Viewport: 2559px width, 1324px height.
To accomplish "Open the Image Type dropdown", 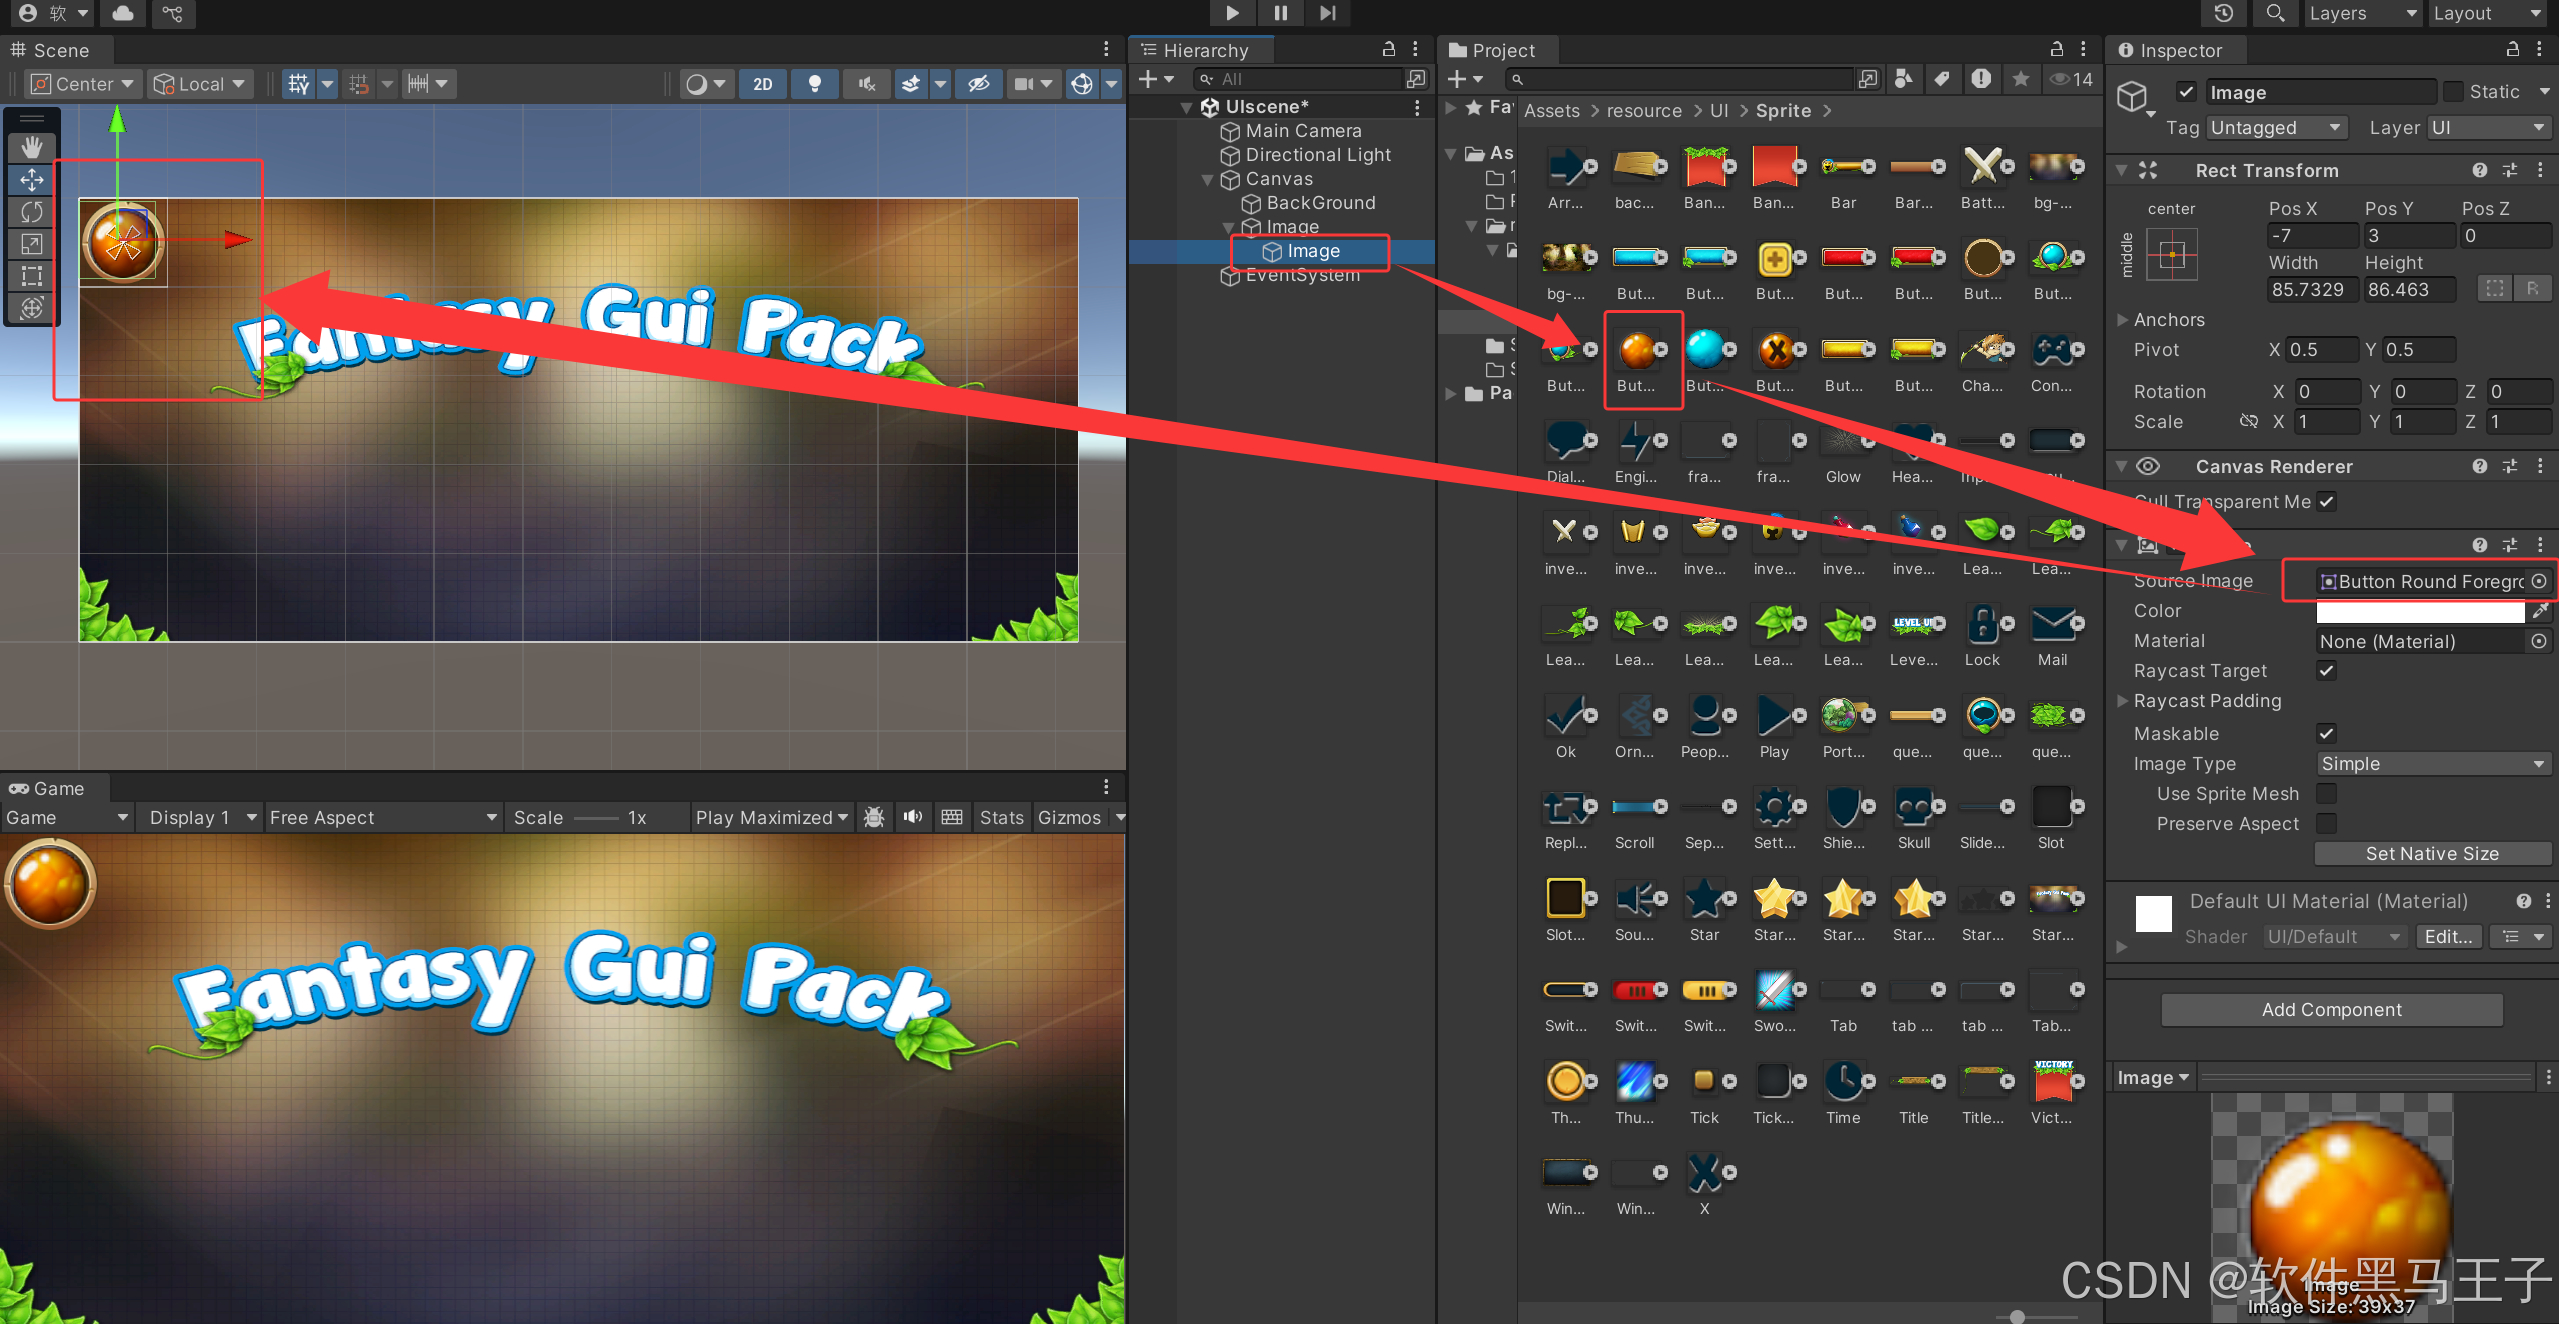I will point(2432,764).
